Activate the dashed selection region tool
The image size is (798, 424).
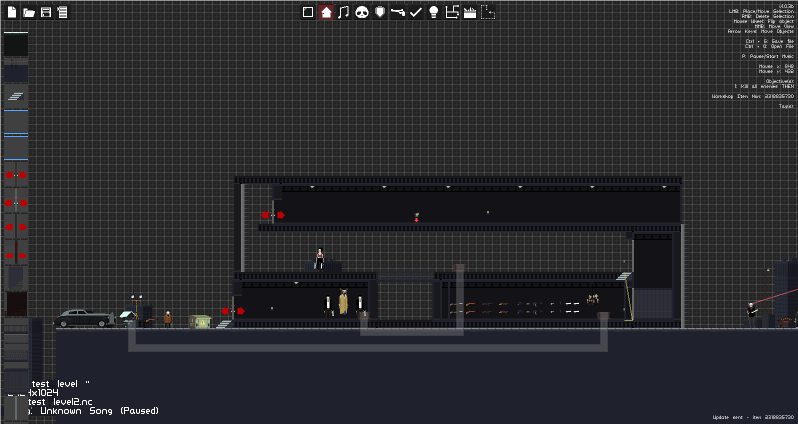[488, 12]
